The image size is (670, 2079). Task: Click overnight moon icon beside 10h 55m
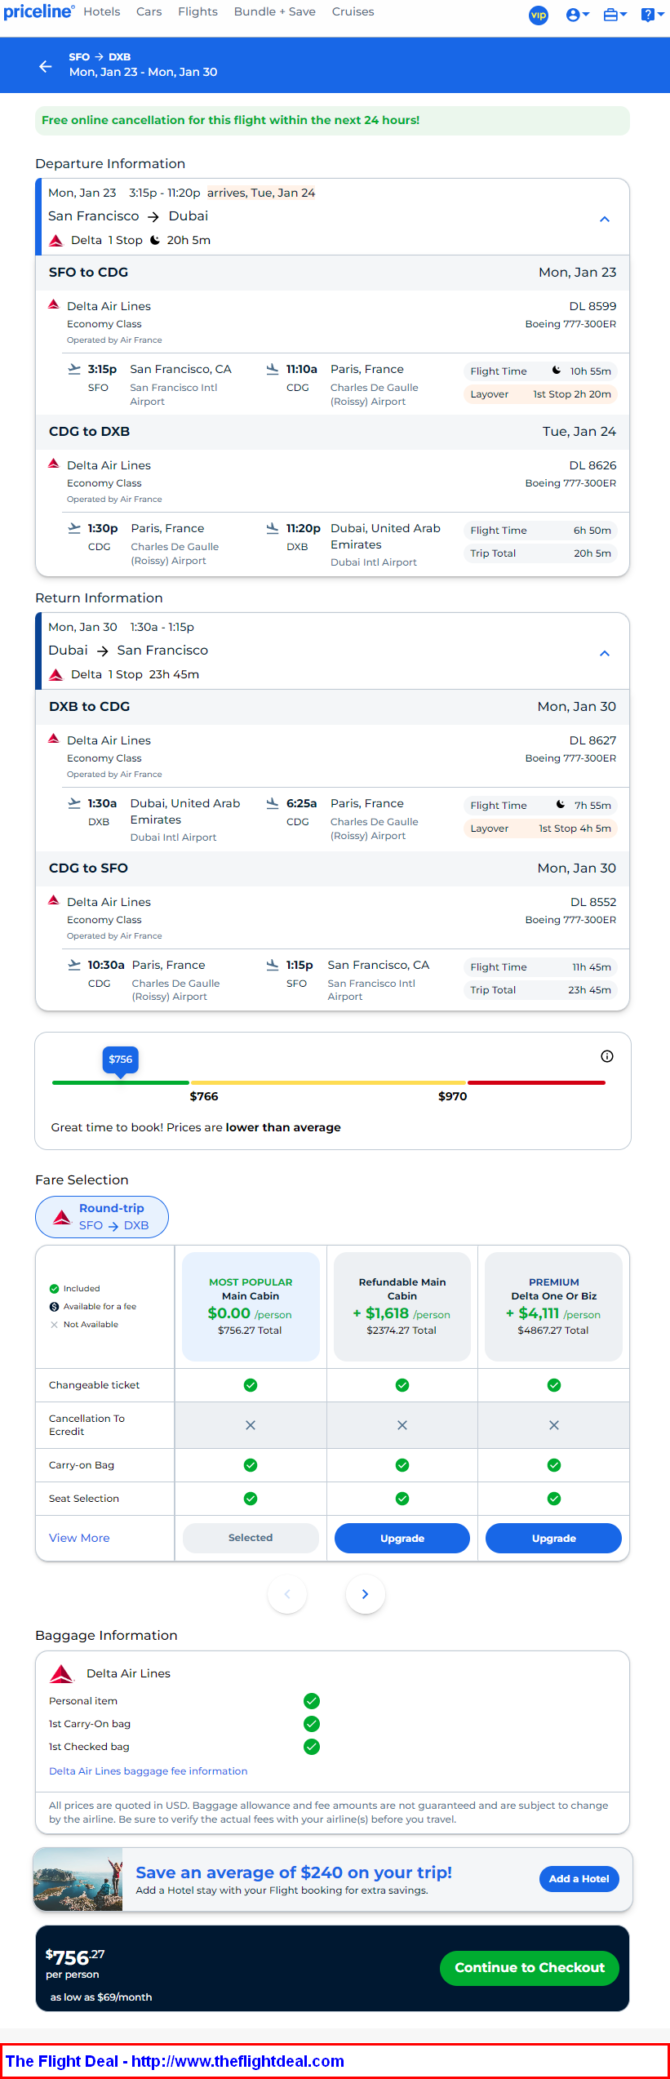point(557,370)
